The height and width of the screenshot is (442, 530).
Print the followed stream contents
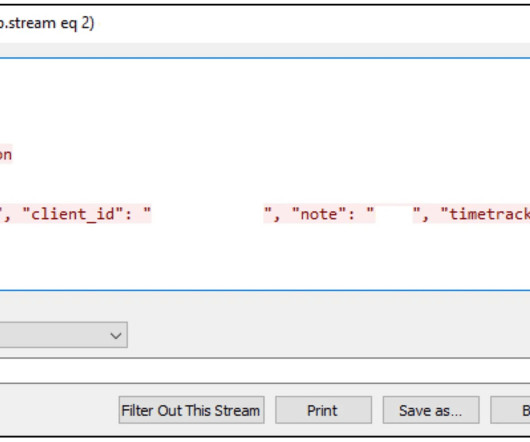323,410
